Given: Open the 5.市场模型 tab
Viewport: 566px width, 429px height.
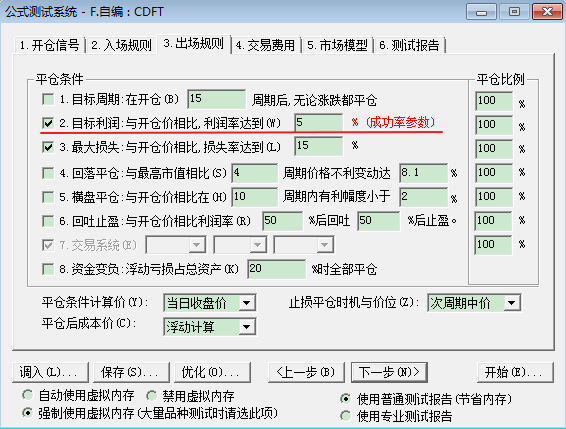Looking at the screenshot, I should (x=338, y=46).
